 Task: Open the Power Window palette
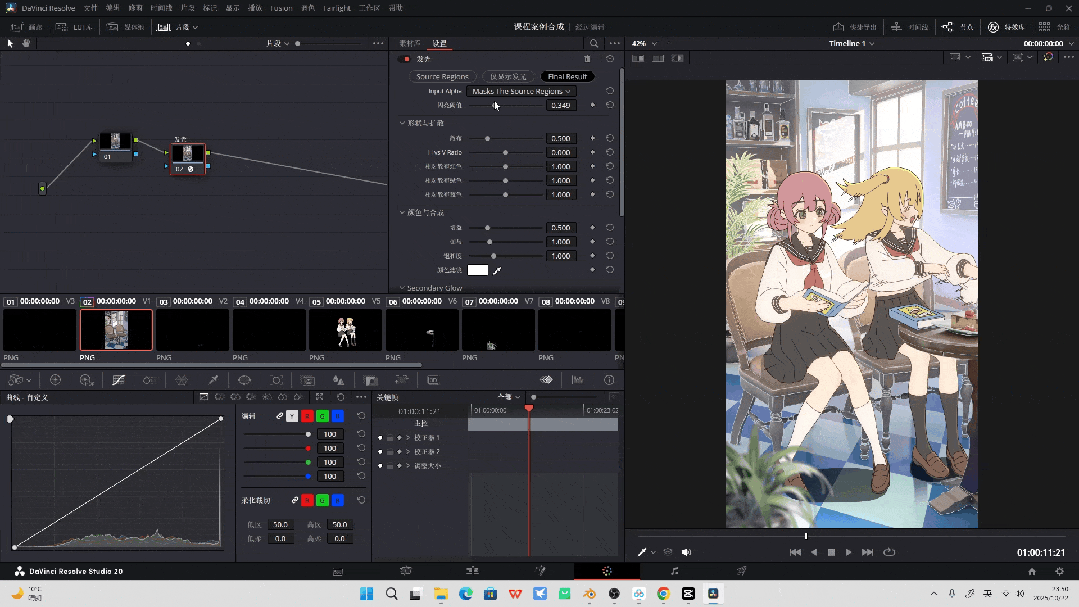(x=244, y=380)
